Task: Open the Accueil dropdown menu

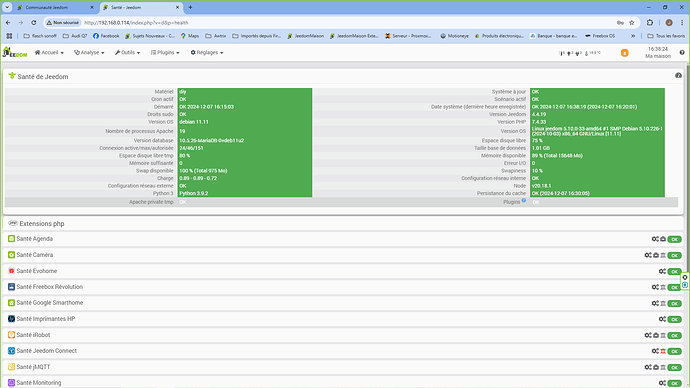Action: 49,52
